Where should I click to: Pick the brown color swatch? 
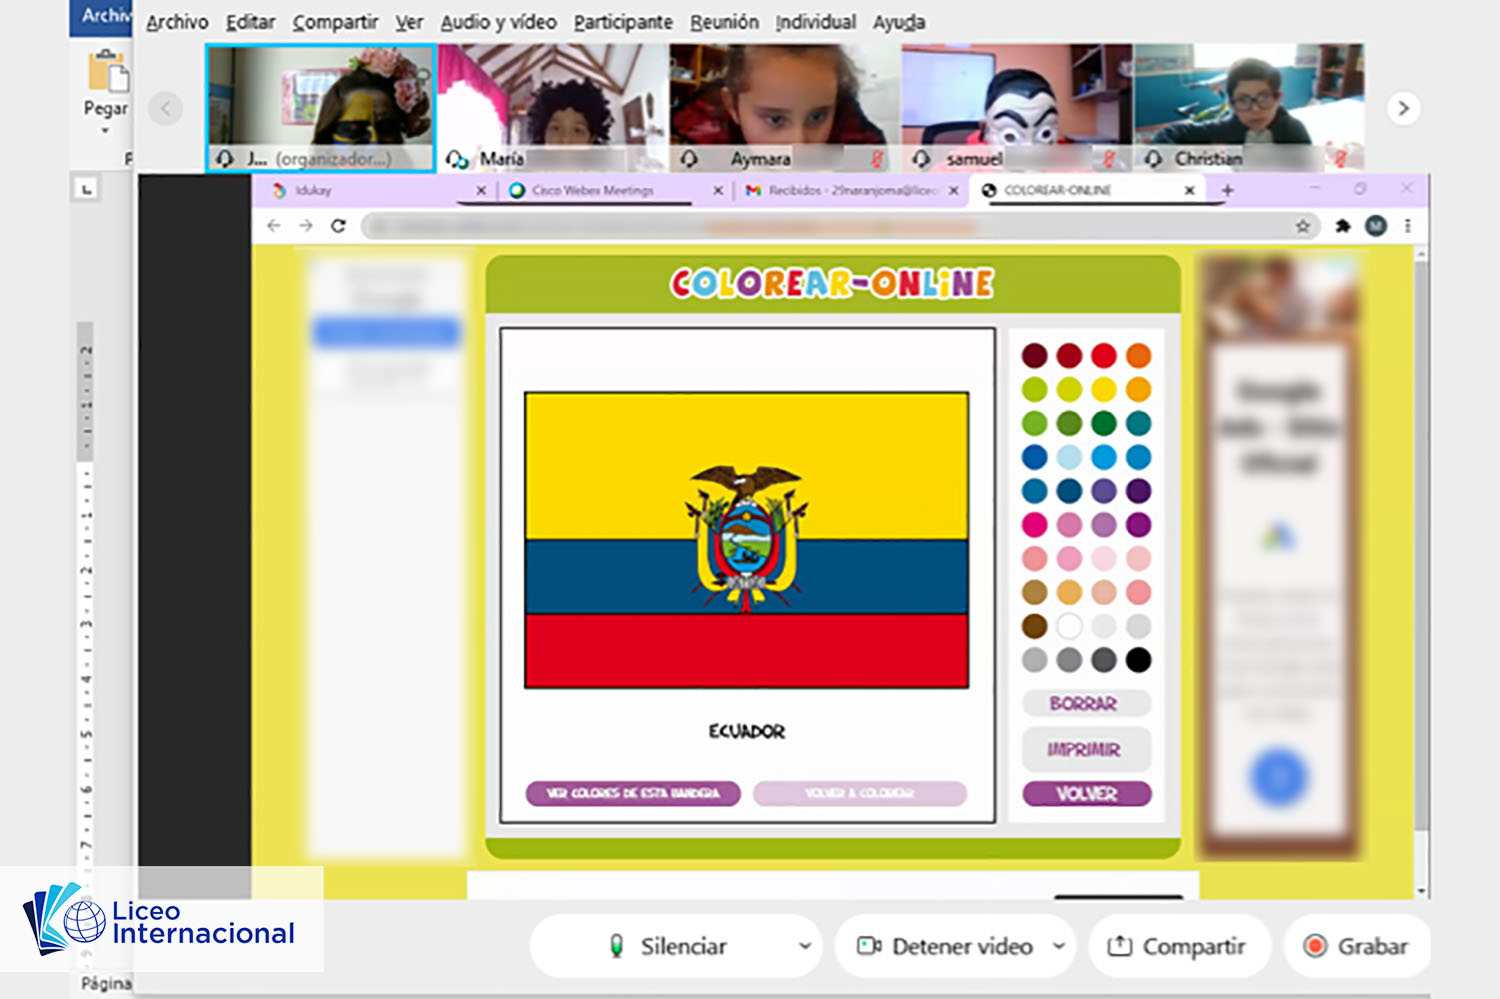click(x=1035, y=626)
